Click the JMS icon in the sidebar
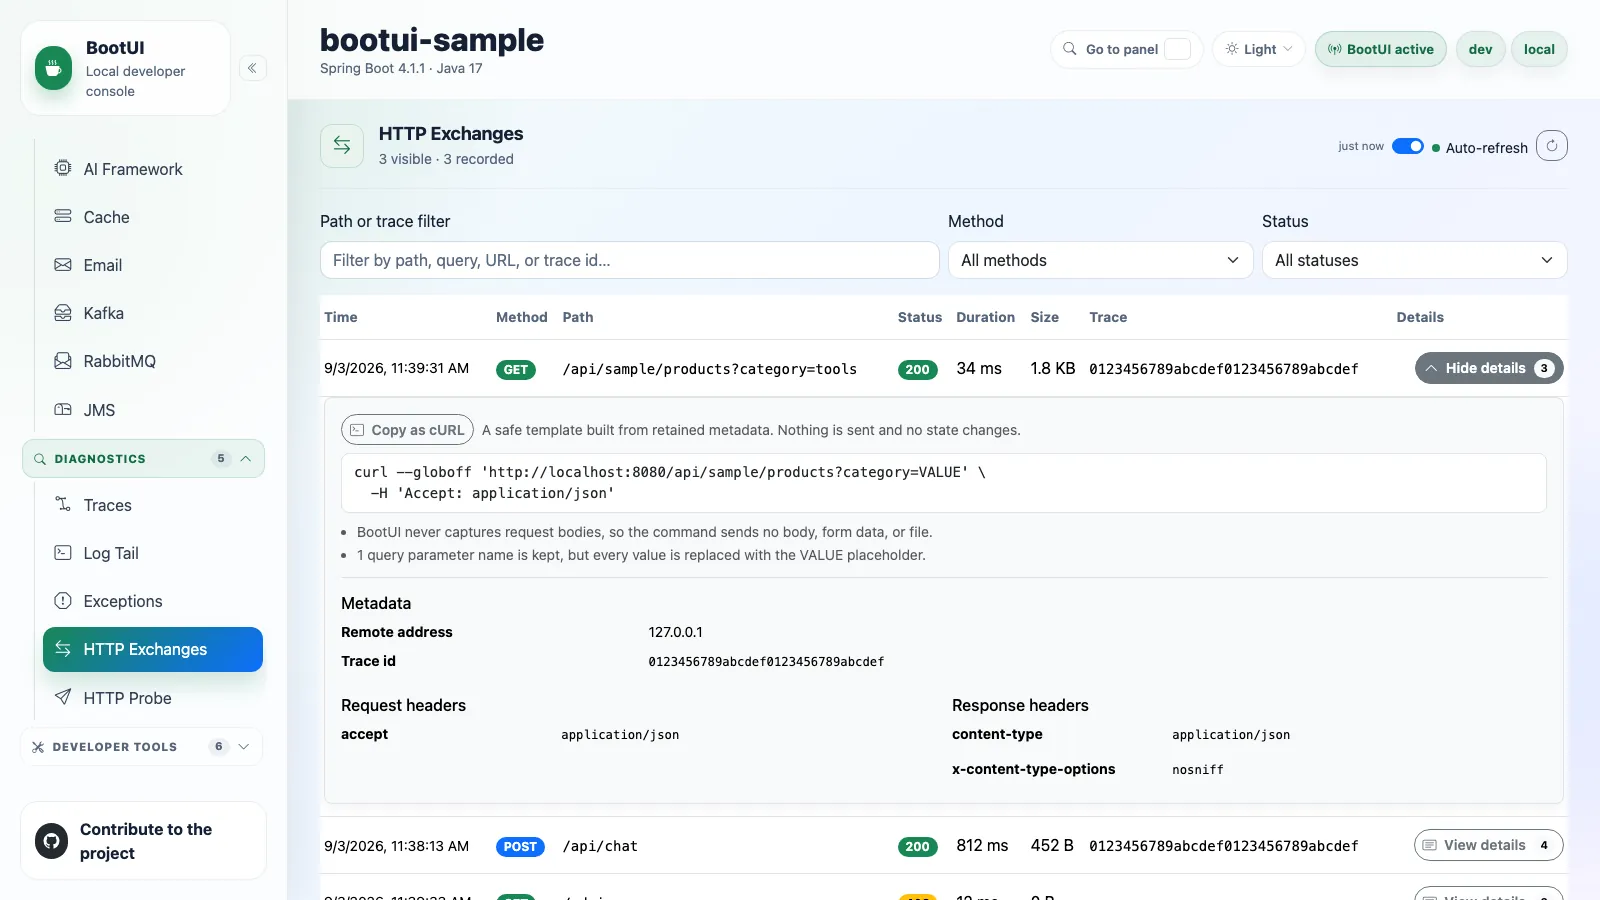 point(63,409)
